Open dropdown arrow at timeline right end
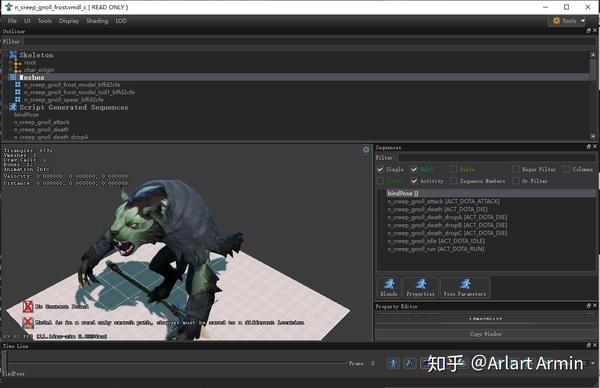This screenshot has width=600, height=388. pos(592,363)
